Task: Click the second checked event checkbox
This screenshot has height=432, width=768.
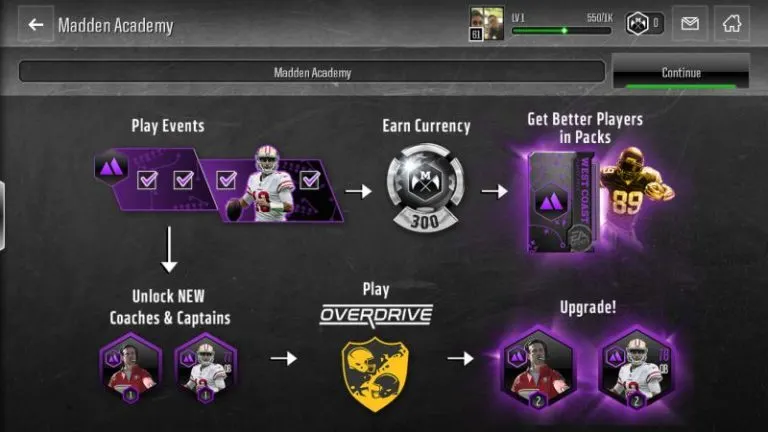Action: pos(183,180)
